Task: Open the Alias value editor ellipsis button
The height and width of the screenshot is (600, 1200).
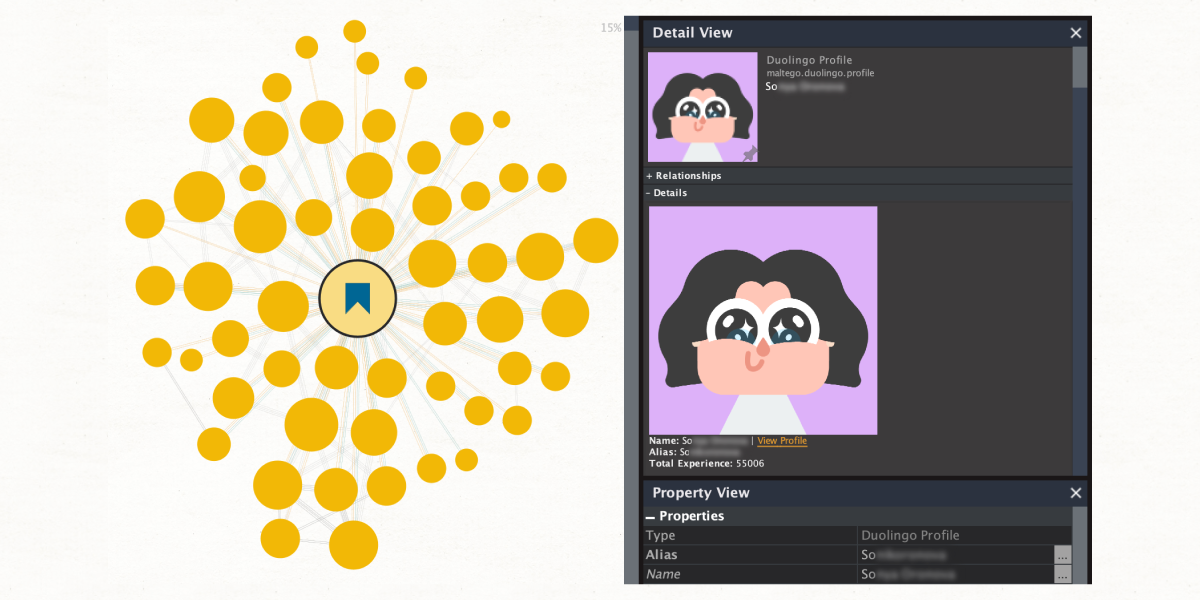Action: (1062, 554)
